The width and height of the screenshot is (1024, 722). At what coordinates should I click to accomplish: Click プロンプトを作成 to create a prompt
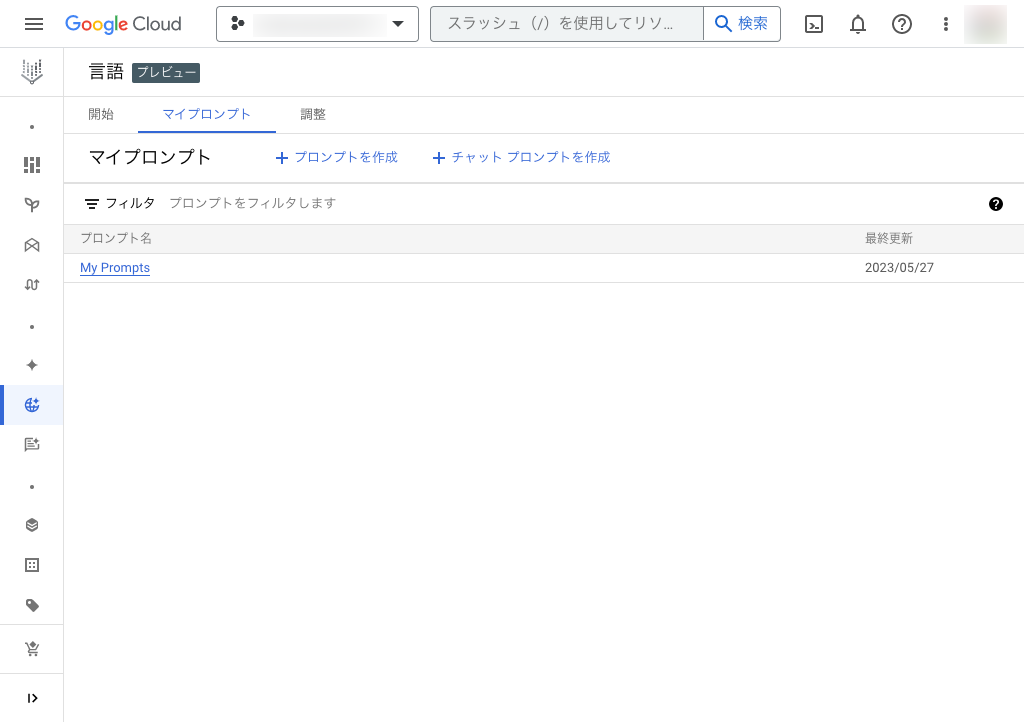click(x=336, y=157)
